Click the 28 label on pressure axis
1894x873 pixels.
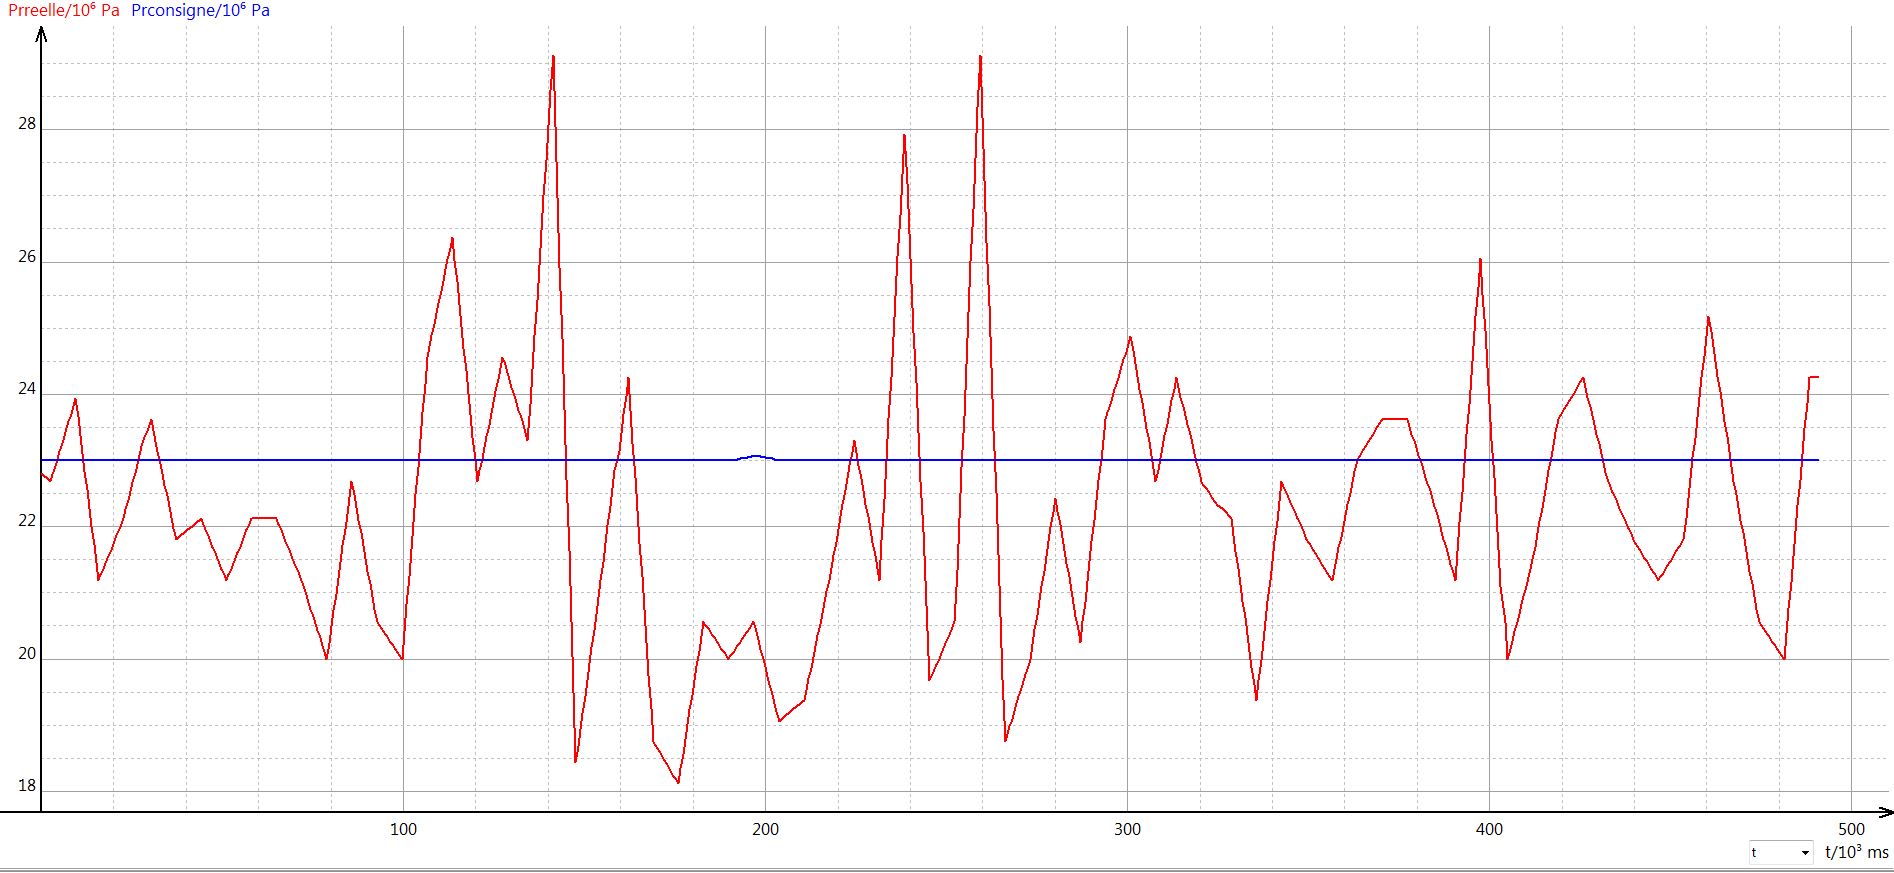(26, 124)
